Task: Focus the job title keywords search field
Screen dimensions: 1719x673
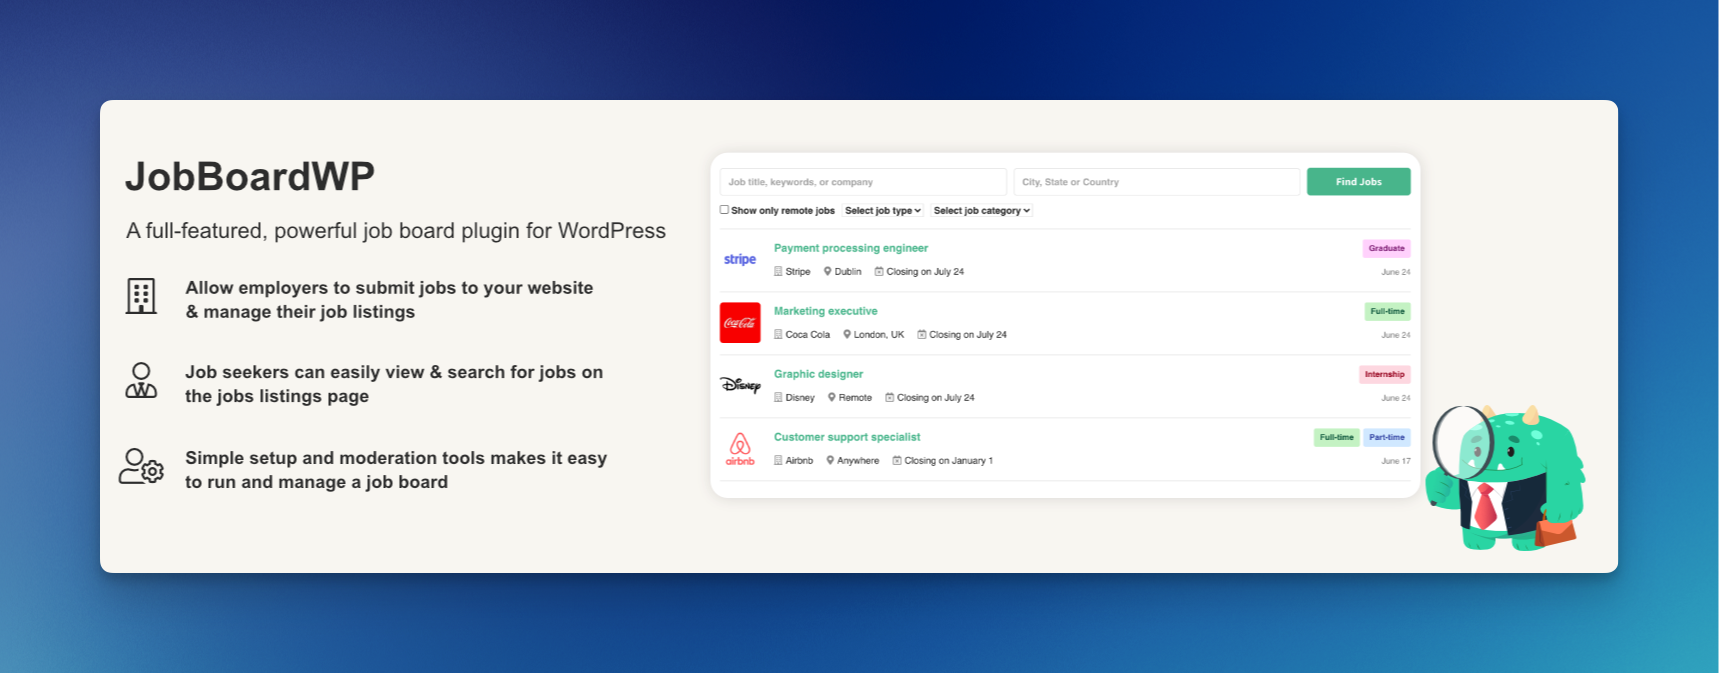Action: tap(863, 182)
